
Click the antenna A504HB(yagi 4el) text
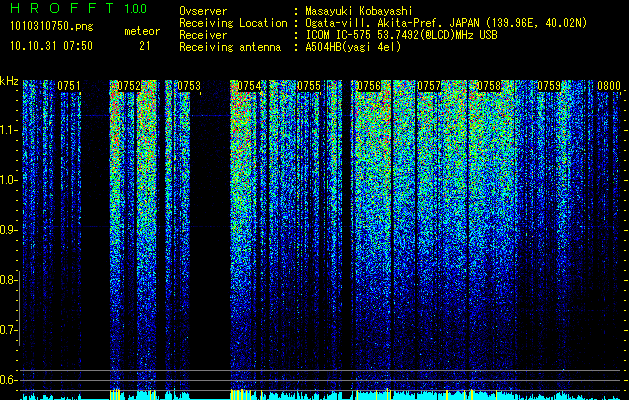coord(353,47)
